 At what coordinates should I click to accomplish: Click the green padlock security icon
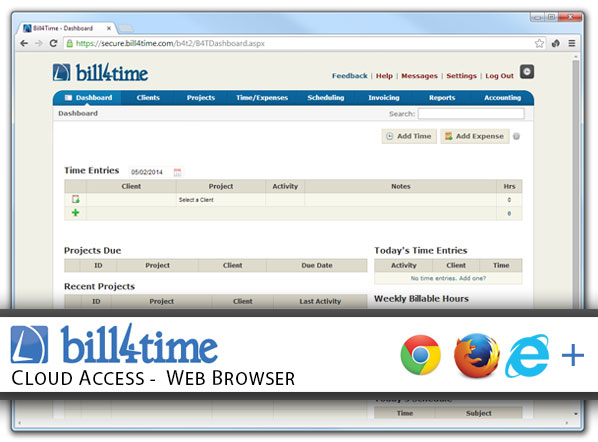[69, 43]
